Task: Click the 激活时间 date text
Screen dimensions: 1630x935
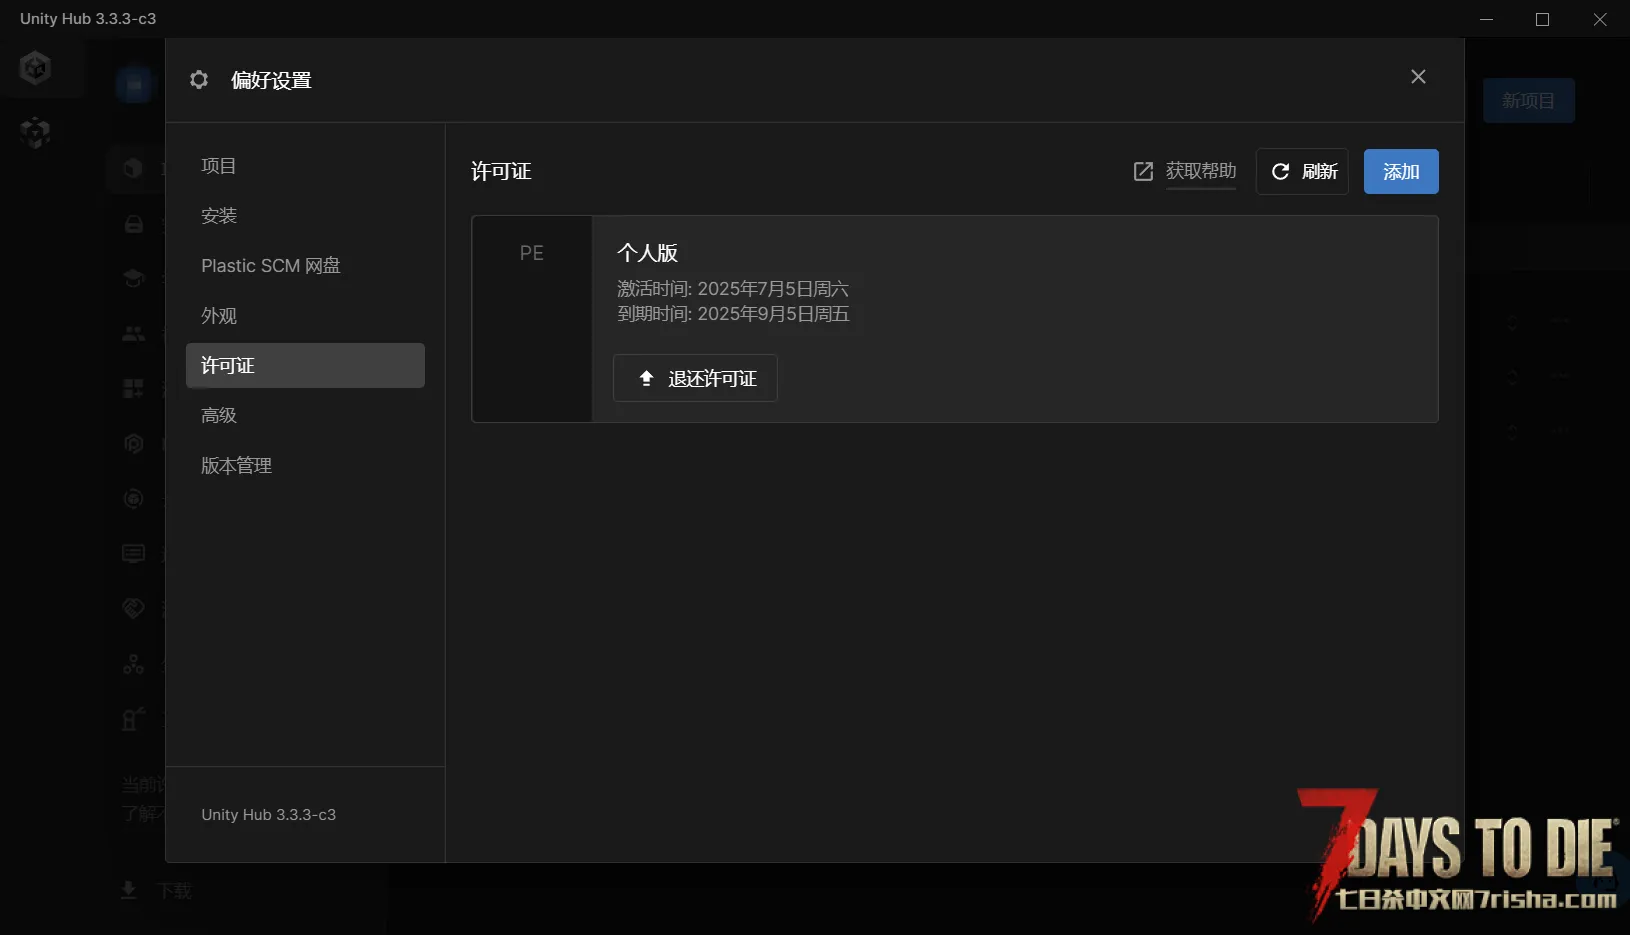Action: tap(733, 289)
